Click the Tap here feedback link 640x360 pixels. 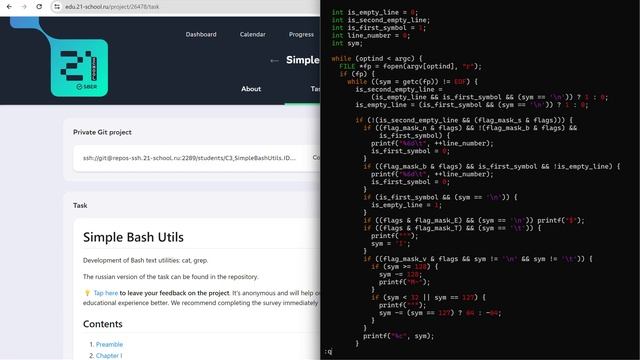coord(106,293)
